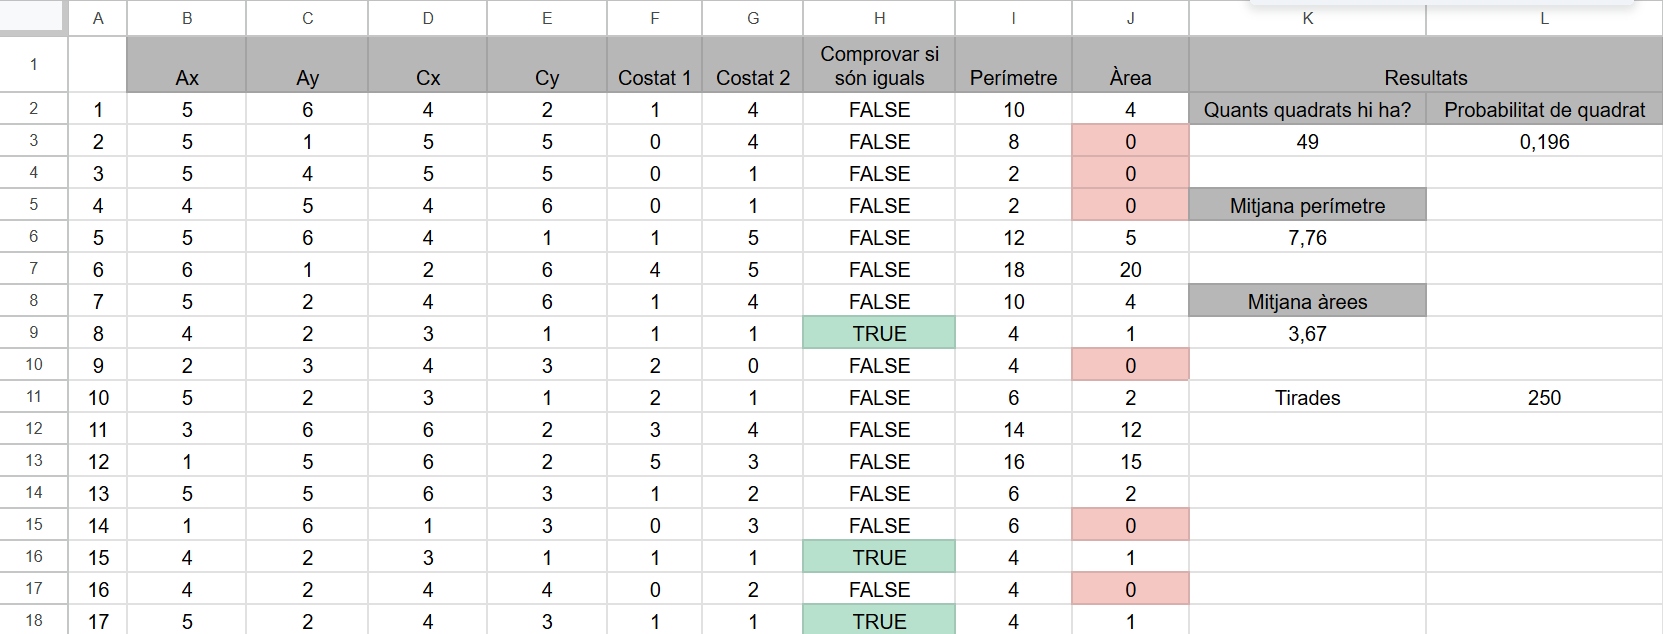This screenshot has width=1663, height=634.
Task: Click the 'Quants quadrats hi ha?' cell
Action: (x=1307, y=110)
